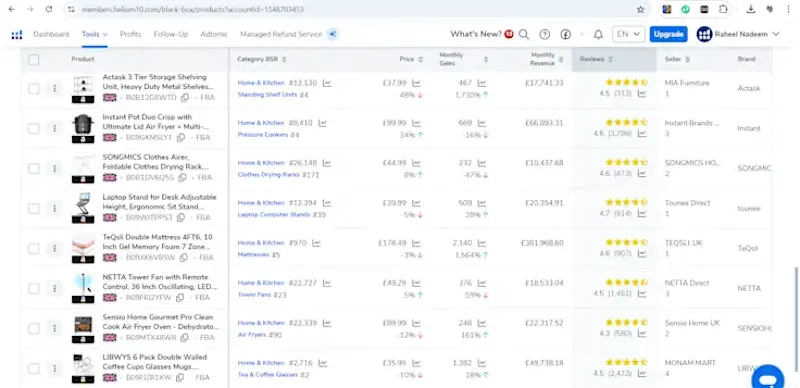Open price history chart for TeQsli mattress
Image resolution: width=800 pixels, height=388 pixels.
[416, 243]
